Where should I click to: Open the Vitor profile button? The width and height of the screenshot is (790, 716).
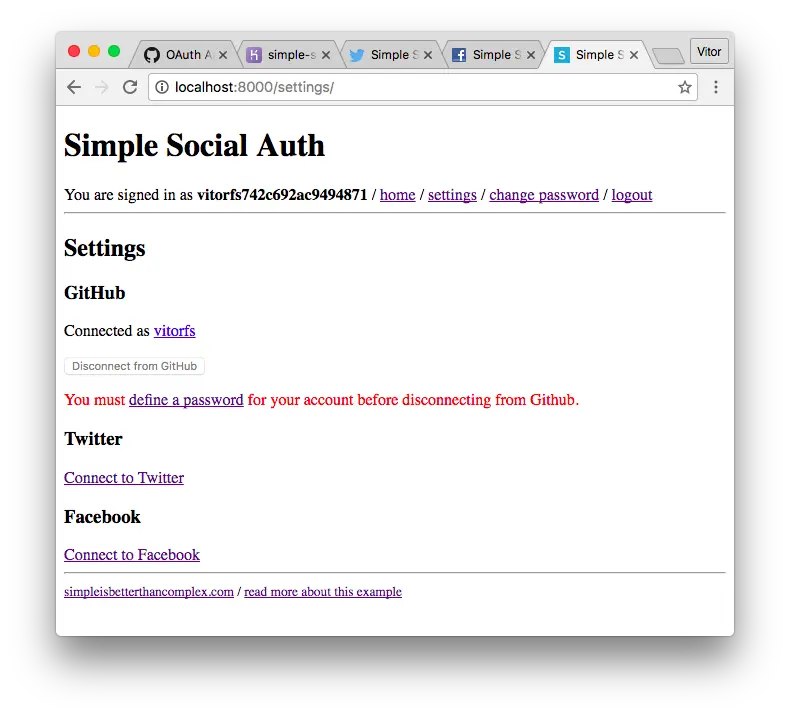point(709,51)
